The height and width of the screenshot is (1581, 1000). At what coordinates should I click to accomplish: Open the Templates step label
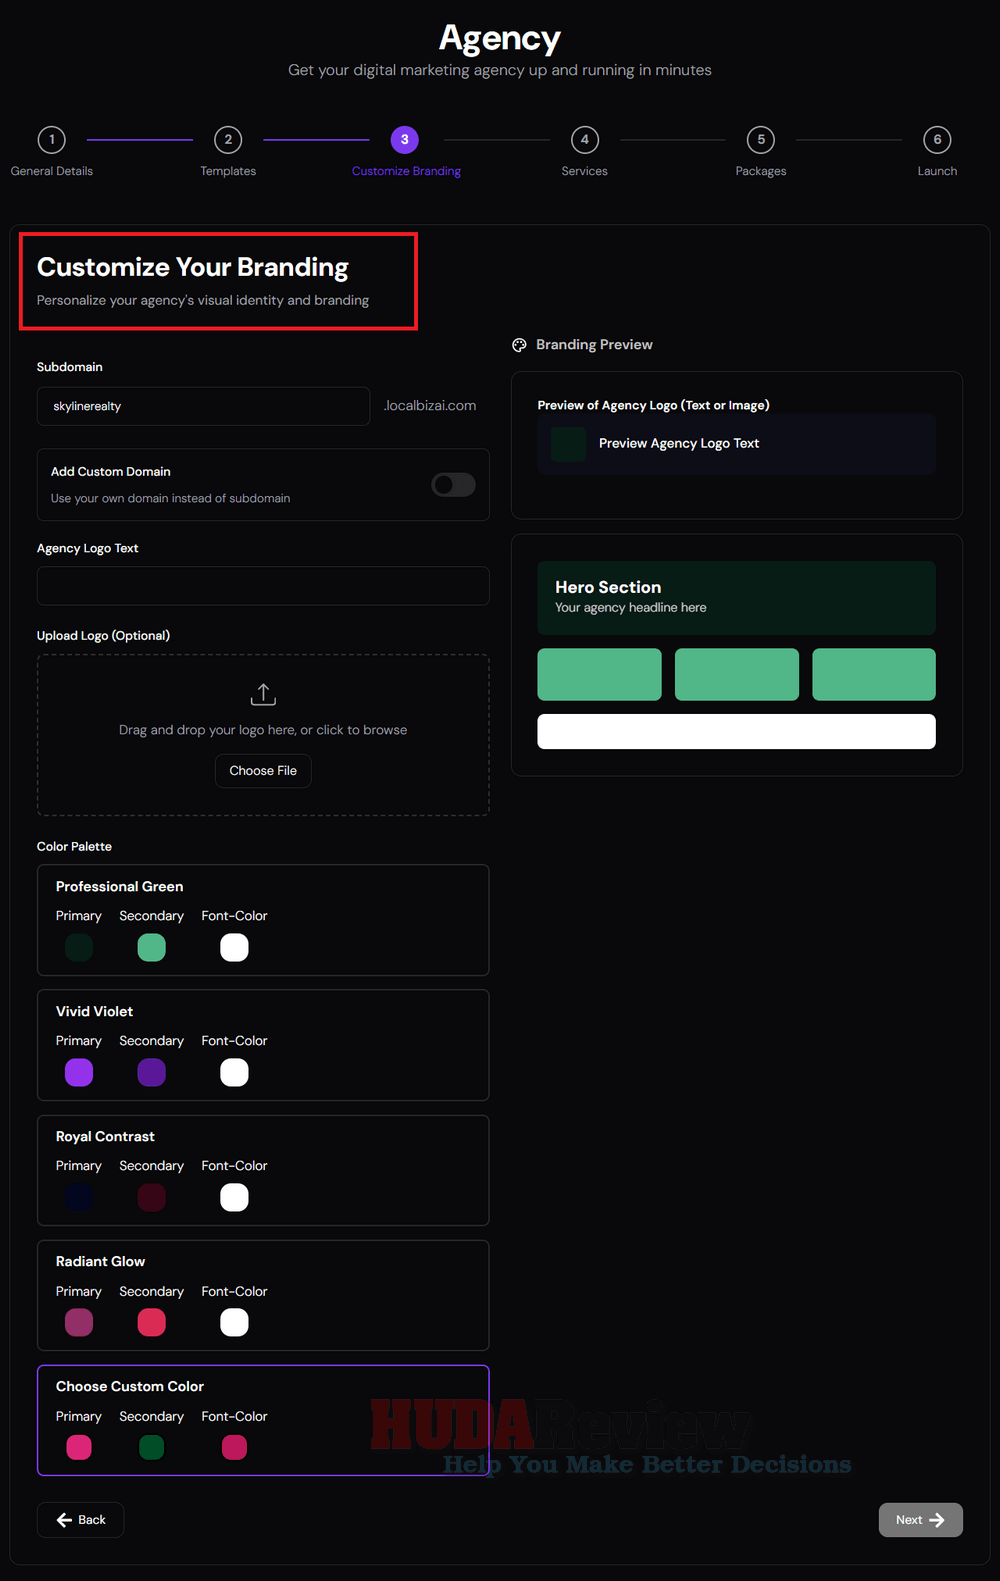pyautogui.click(x=228, y=171)
